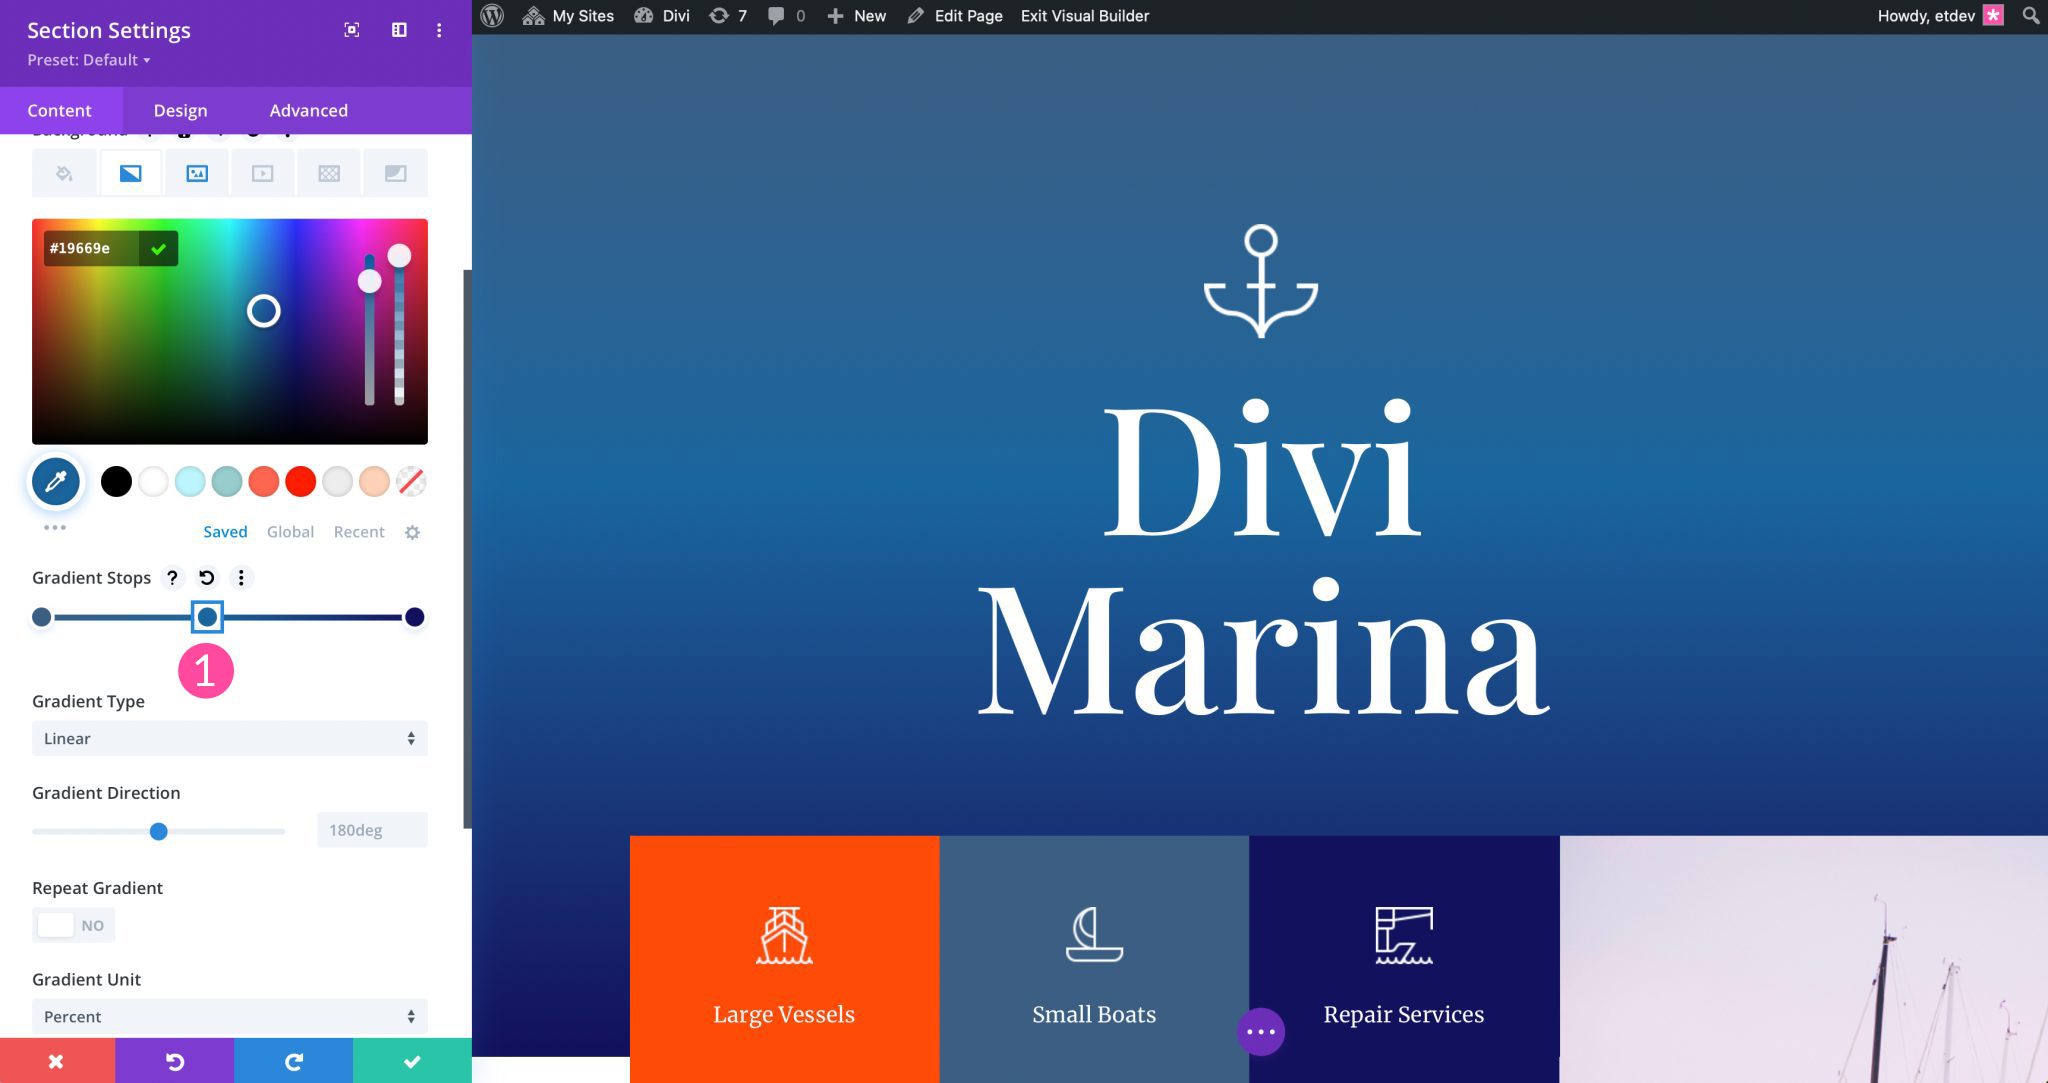Click the Recent color presets tab
Screen dimensions: 2048x1083
click(359, 531)
